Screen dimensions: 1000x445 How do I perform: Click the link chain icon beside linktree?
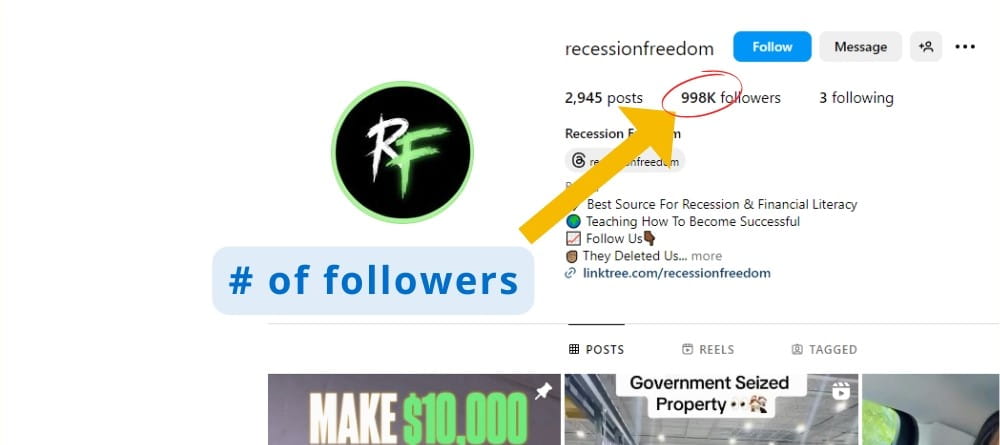click(x=571, y=273)
